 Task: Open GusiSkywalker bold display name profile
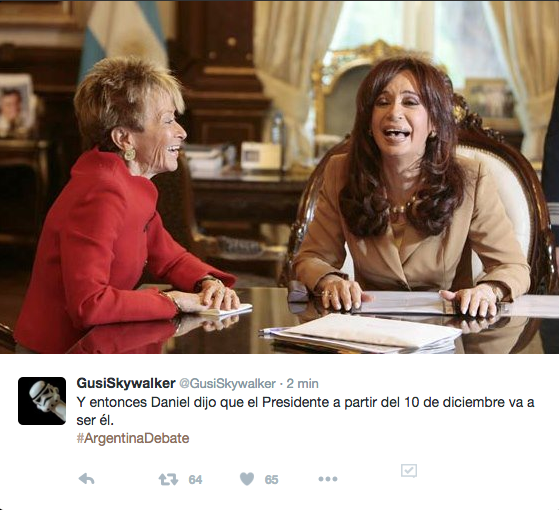point(126,383)
